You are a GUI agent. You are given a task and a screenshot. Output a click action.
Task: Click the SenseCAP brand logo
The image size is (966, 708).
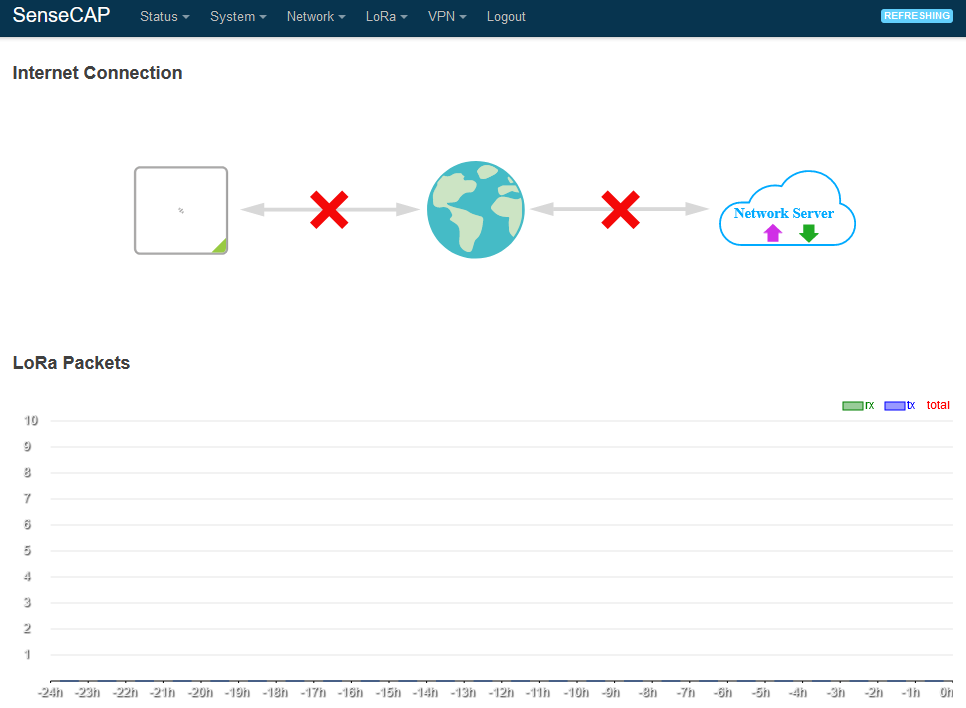point(61,15)
